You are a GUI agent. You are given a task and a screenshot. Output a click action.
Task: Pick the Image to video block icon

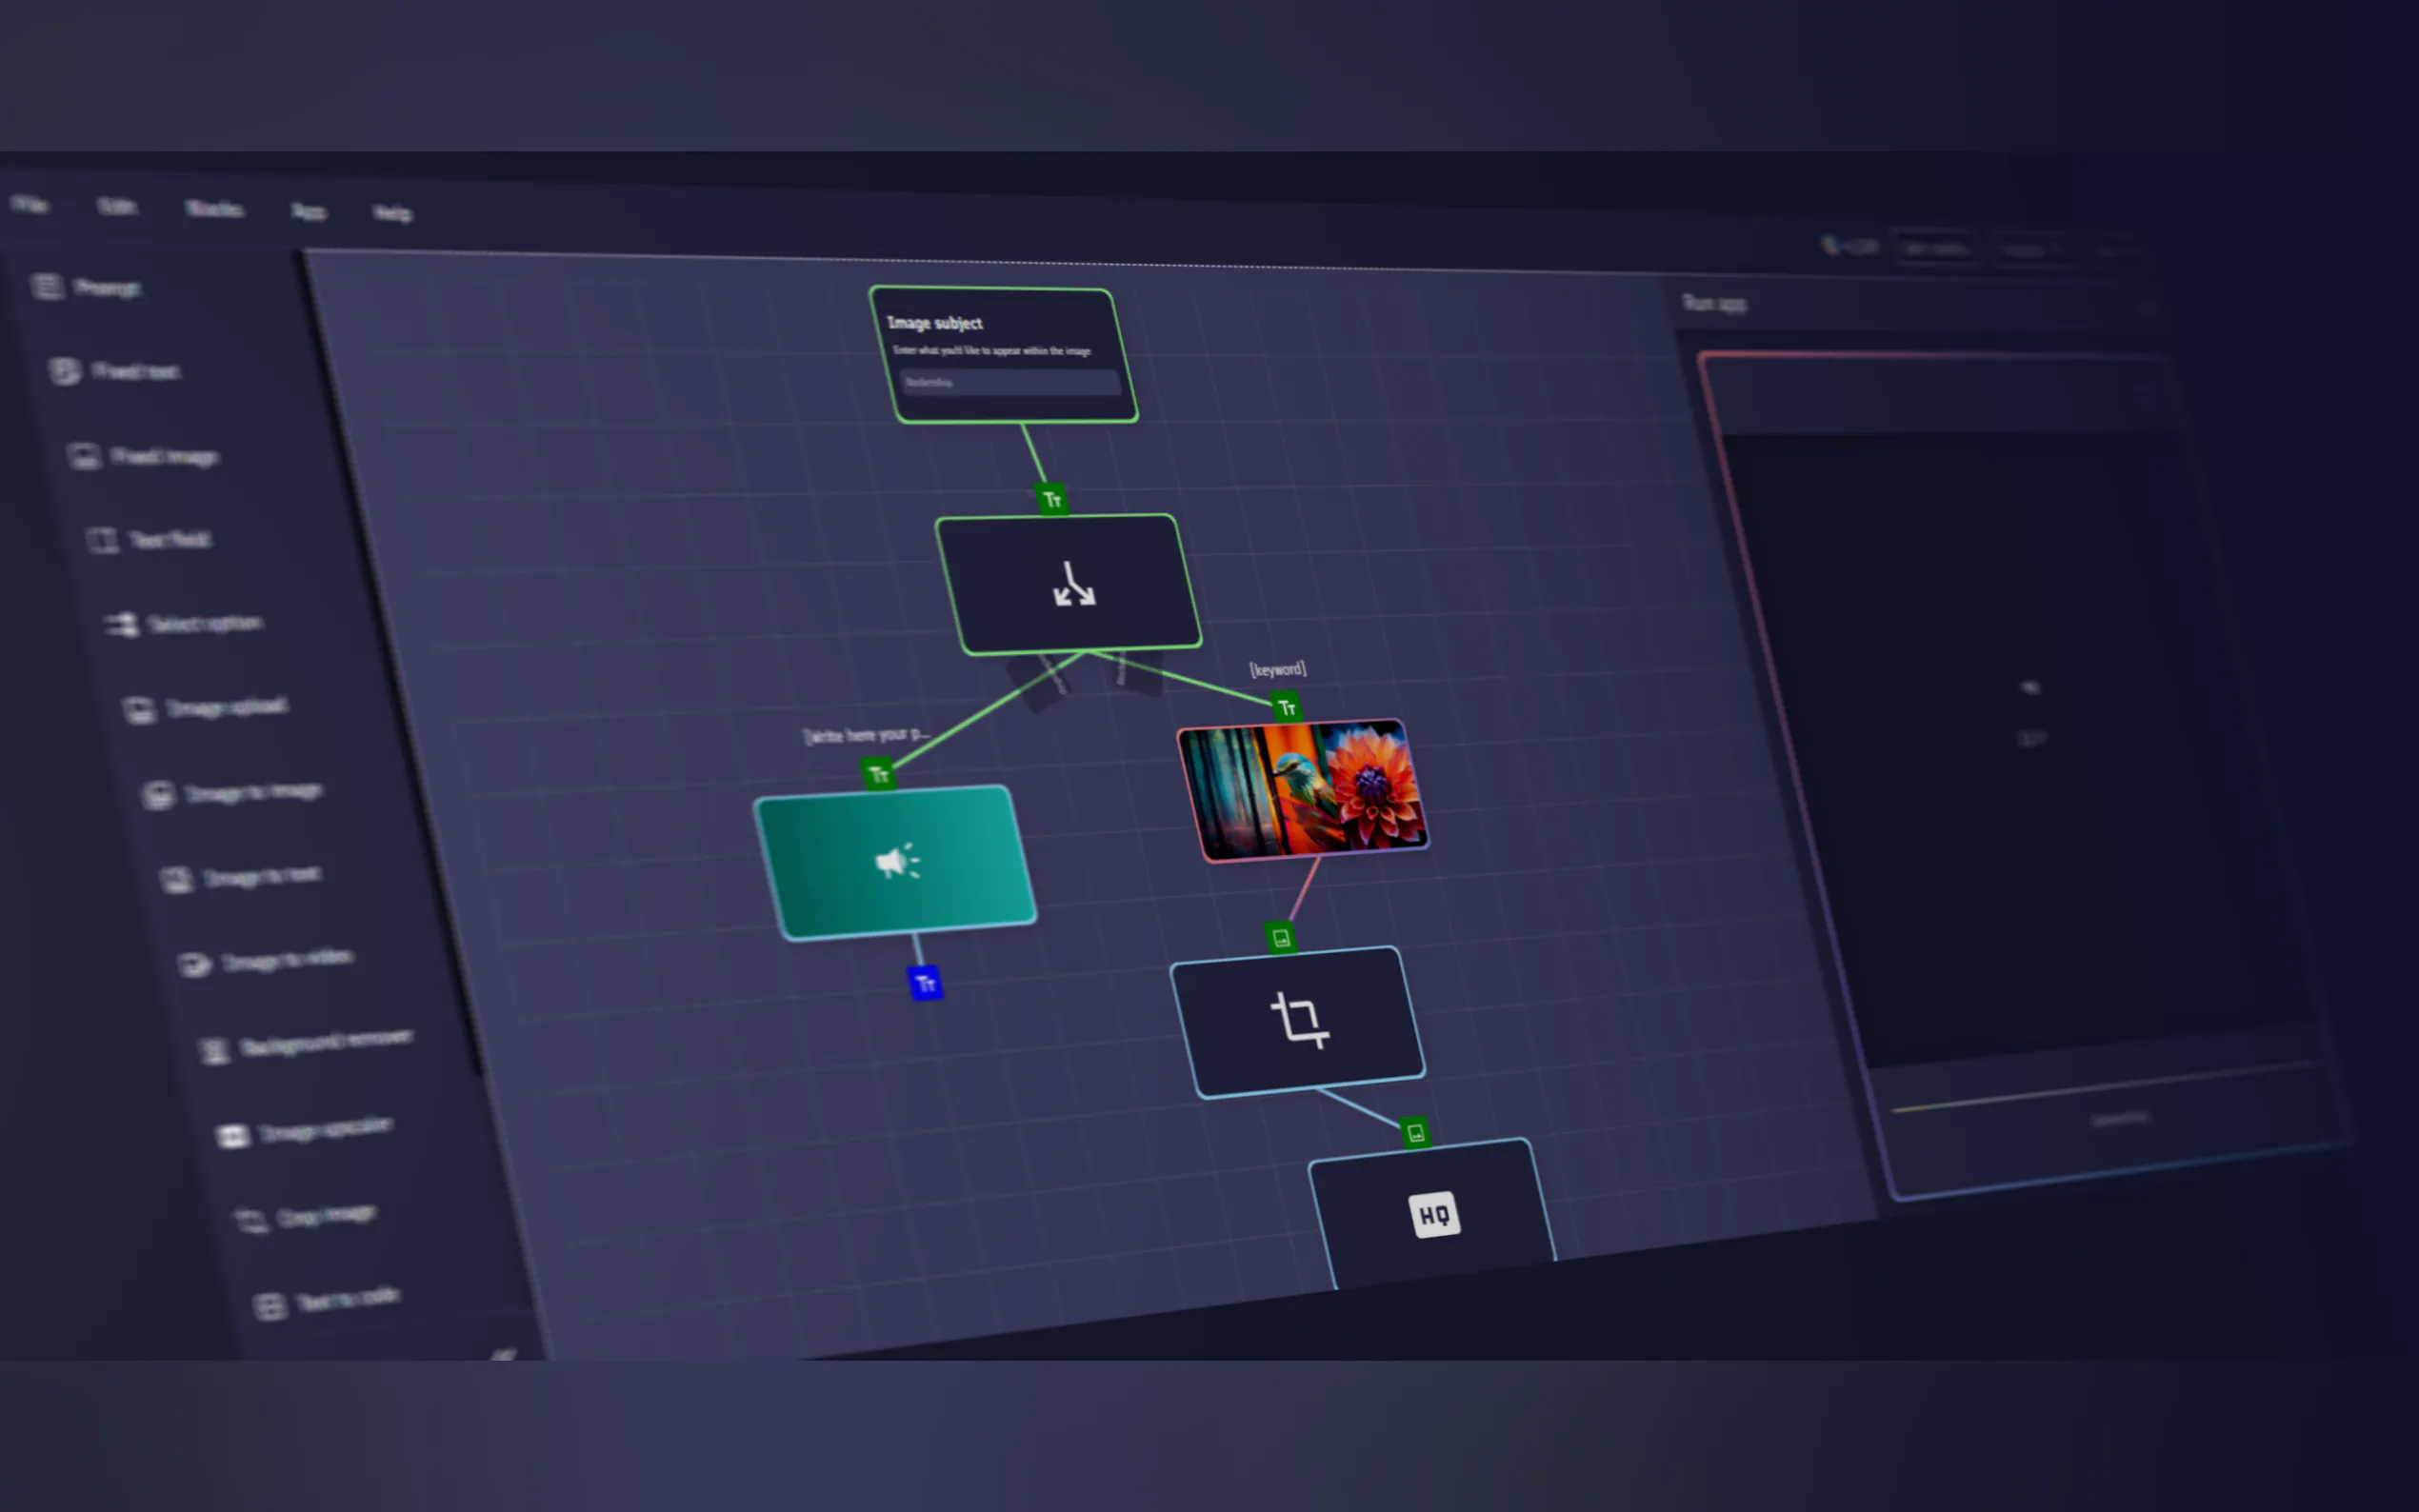[194, 964]
